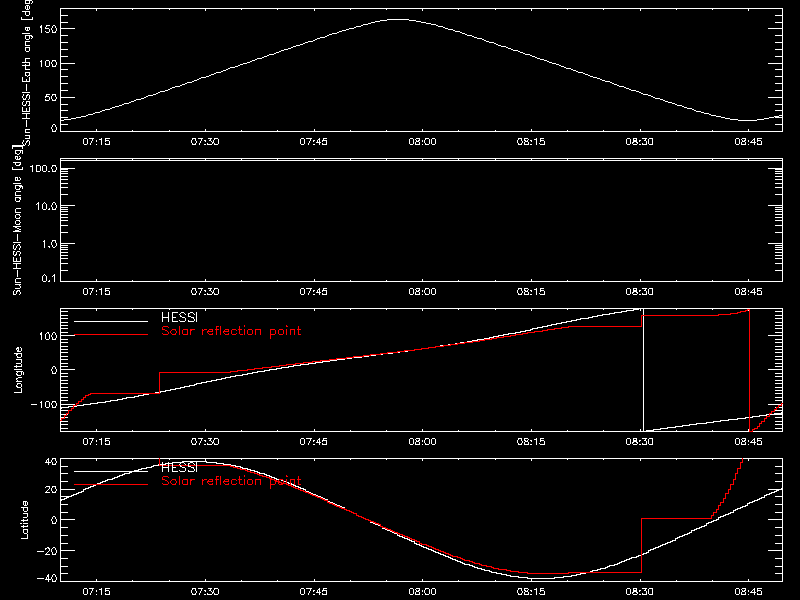Click the 'Sun-HESSI-Earth angle [deg]' axis title
The image size is (800, 600).
pos(27,73)
